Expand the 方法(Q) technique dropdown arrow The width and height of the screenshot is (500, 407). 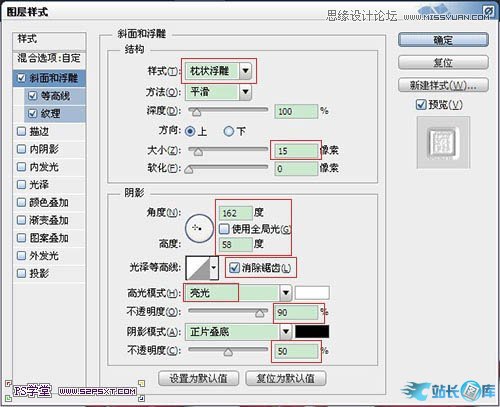coord(245,92)
